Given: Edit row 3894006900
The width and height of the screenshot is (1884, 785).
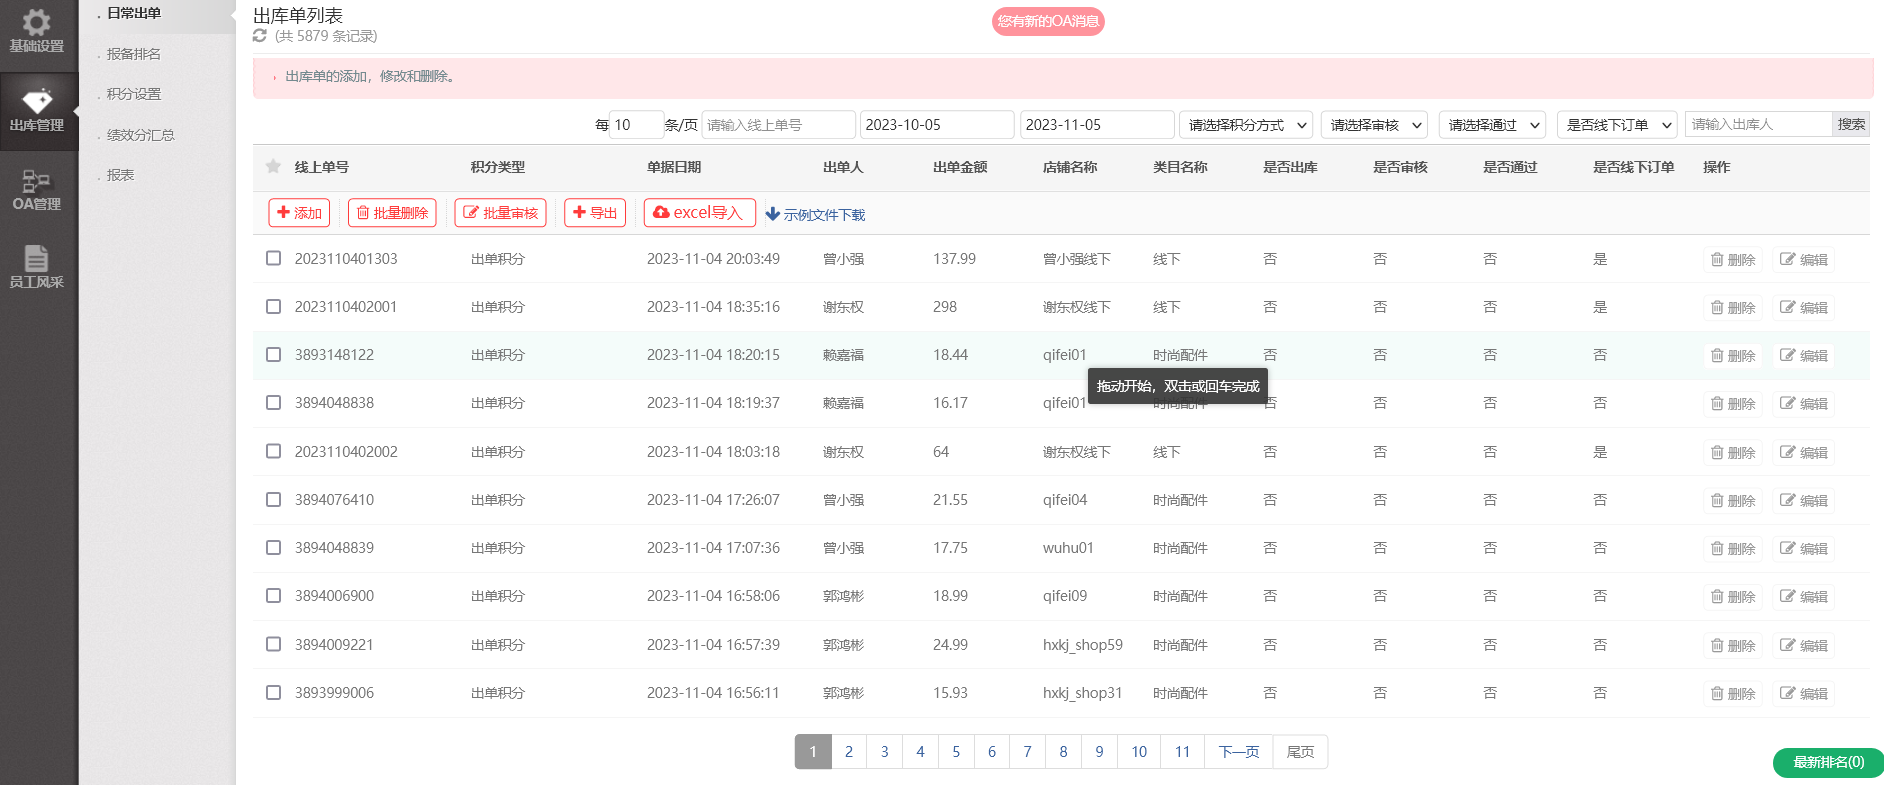Looking at the screenshot, I should 1804,597.
